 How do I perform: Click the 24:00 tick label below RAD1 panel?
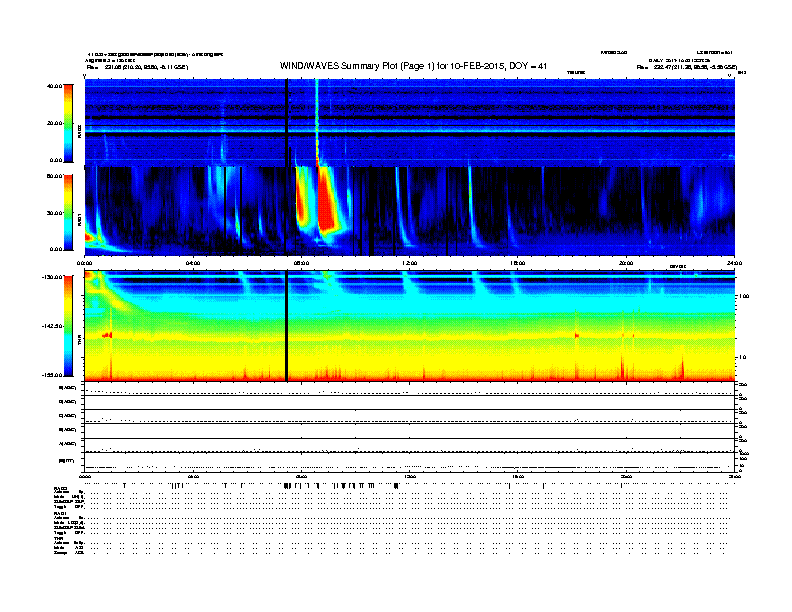(x=734, y=263)
